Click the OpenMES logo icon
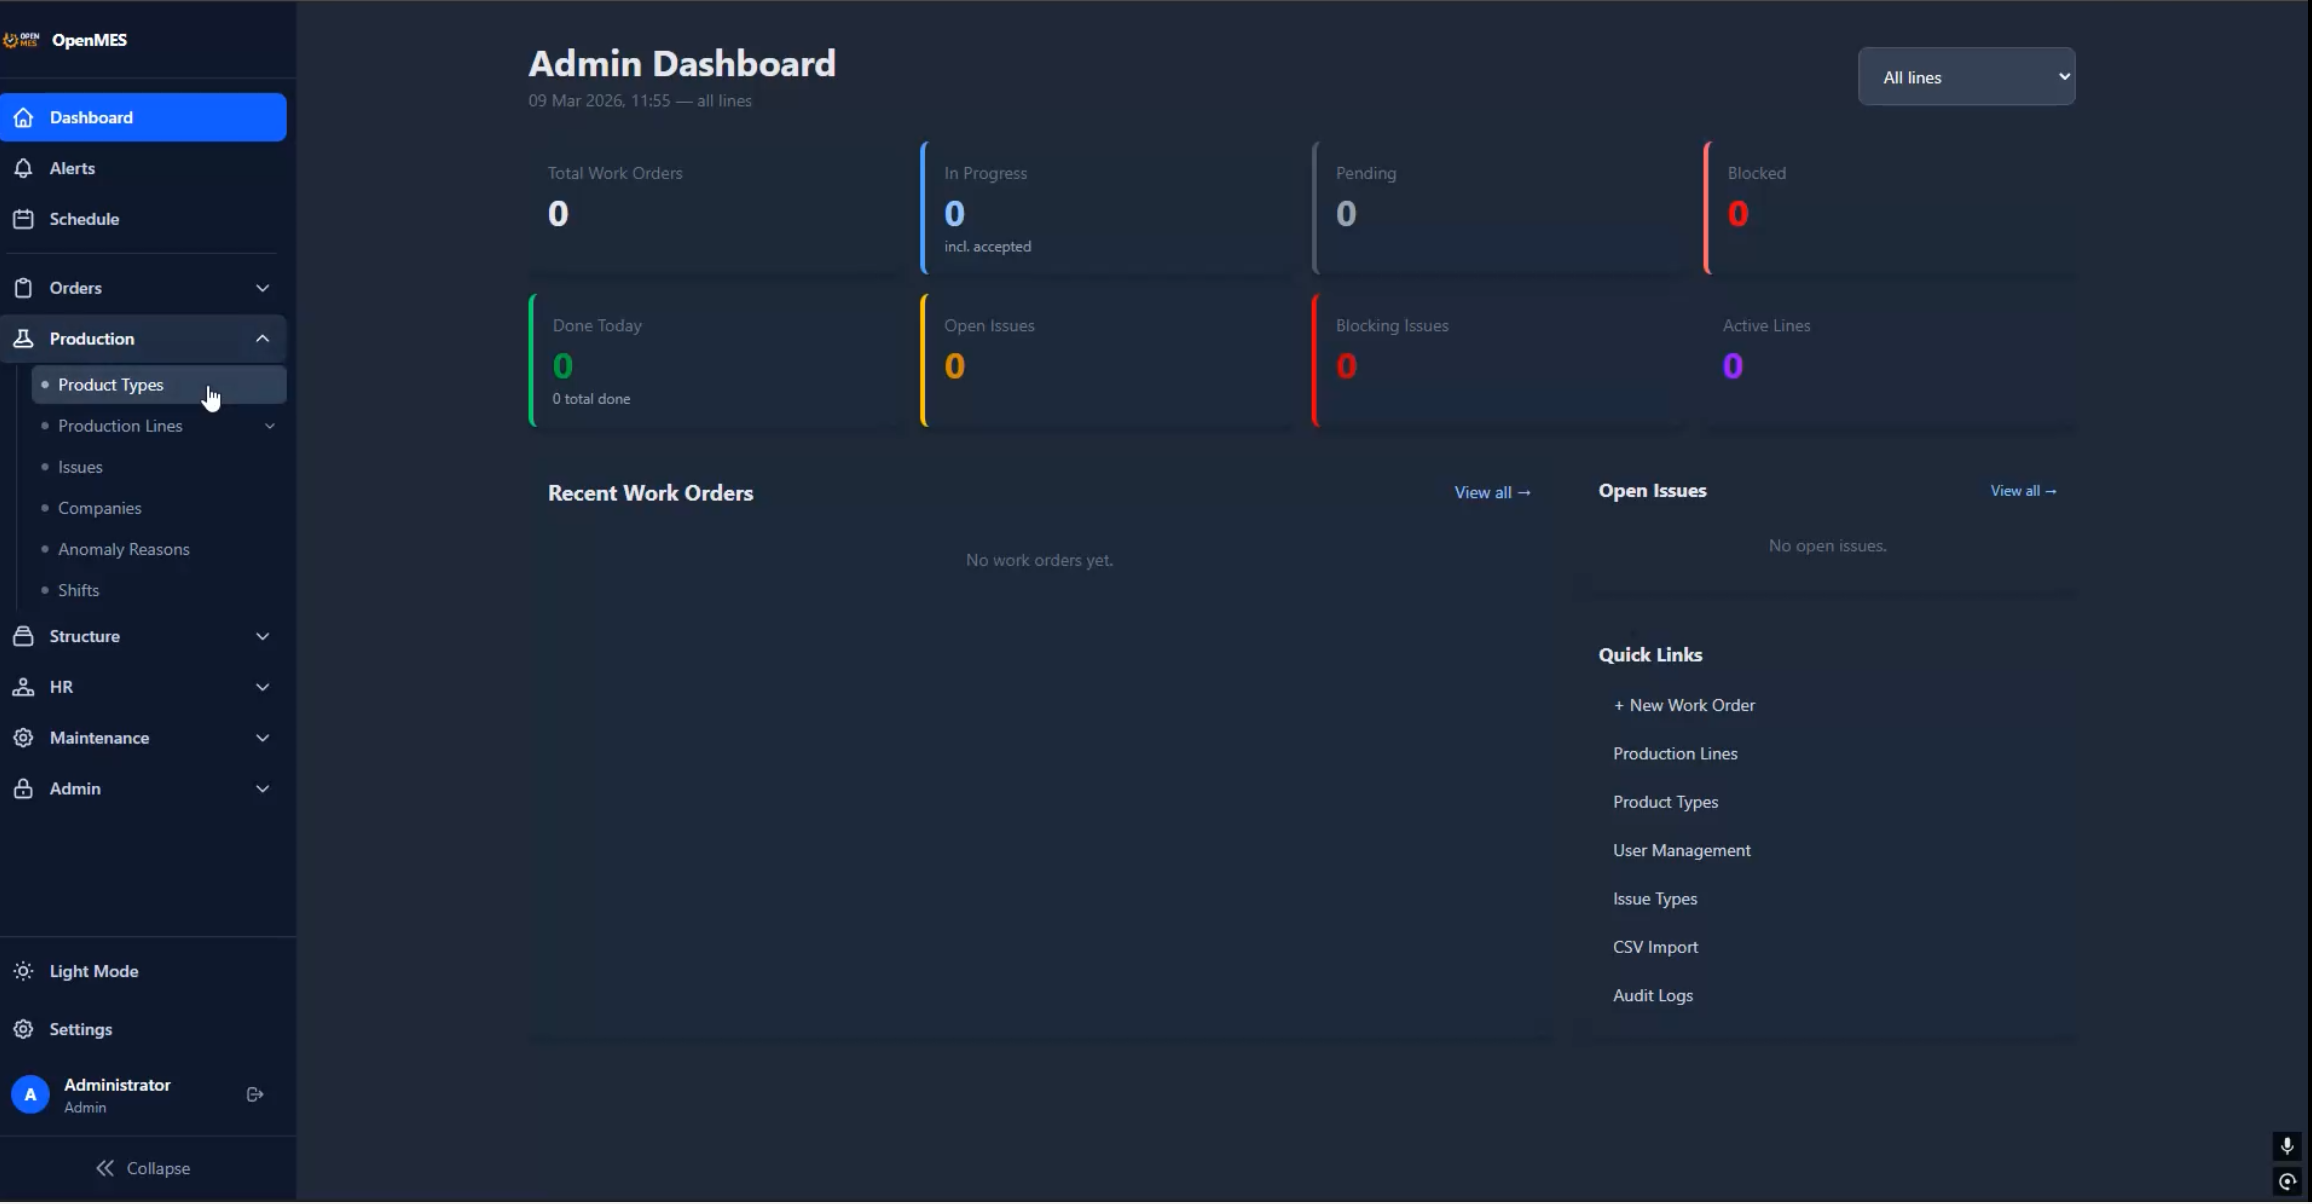 pyautogui.click(x=21, y=40)
